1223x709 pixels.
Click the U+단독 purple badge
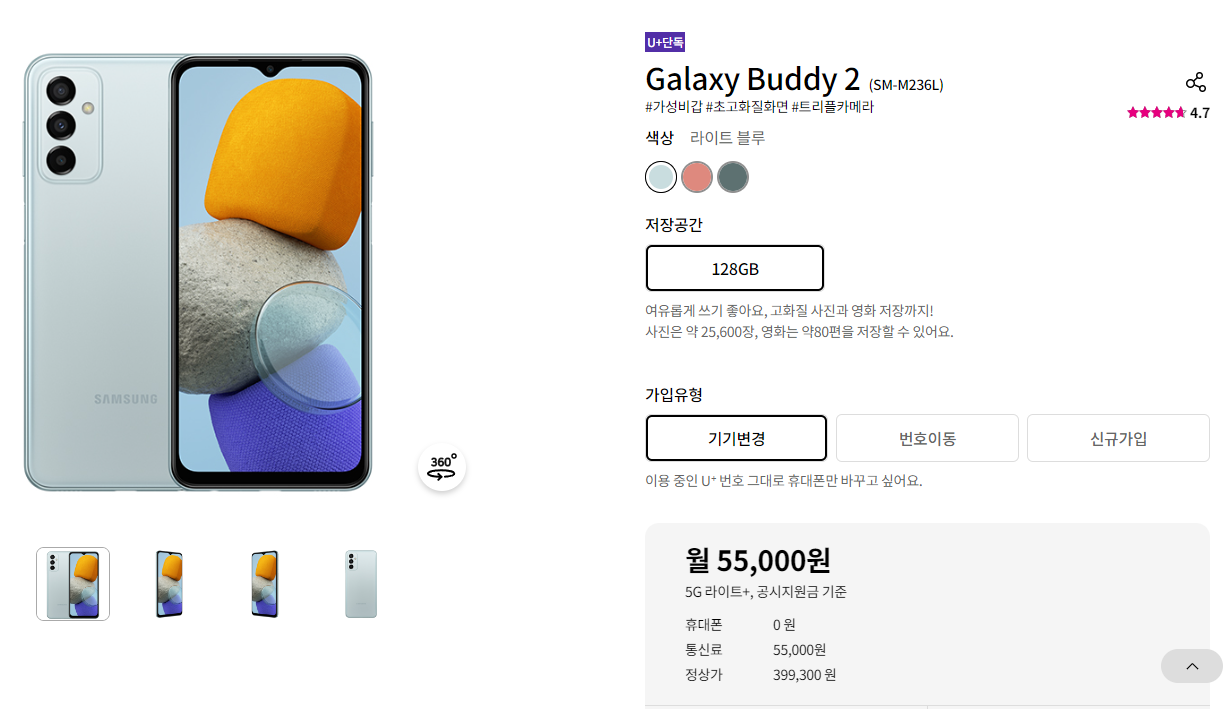(665, 42)
